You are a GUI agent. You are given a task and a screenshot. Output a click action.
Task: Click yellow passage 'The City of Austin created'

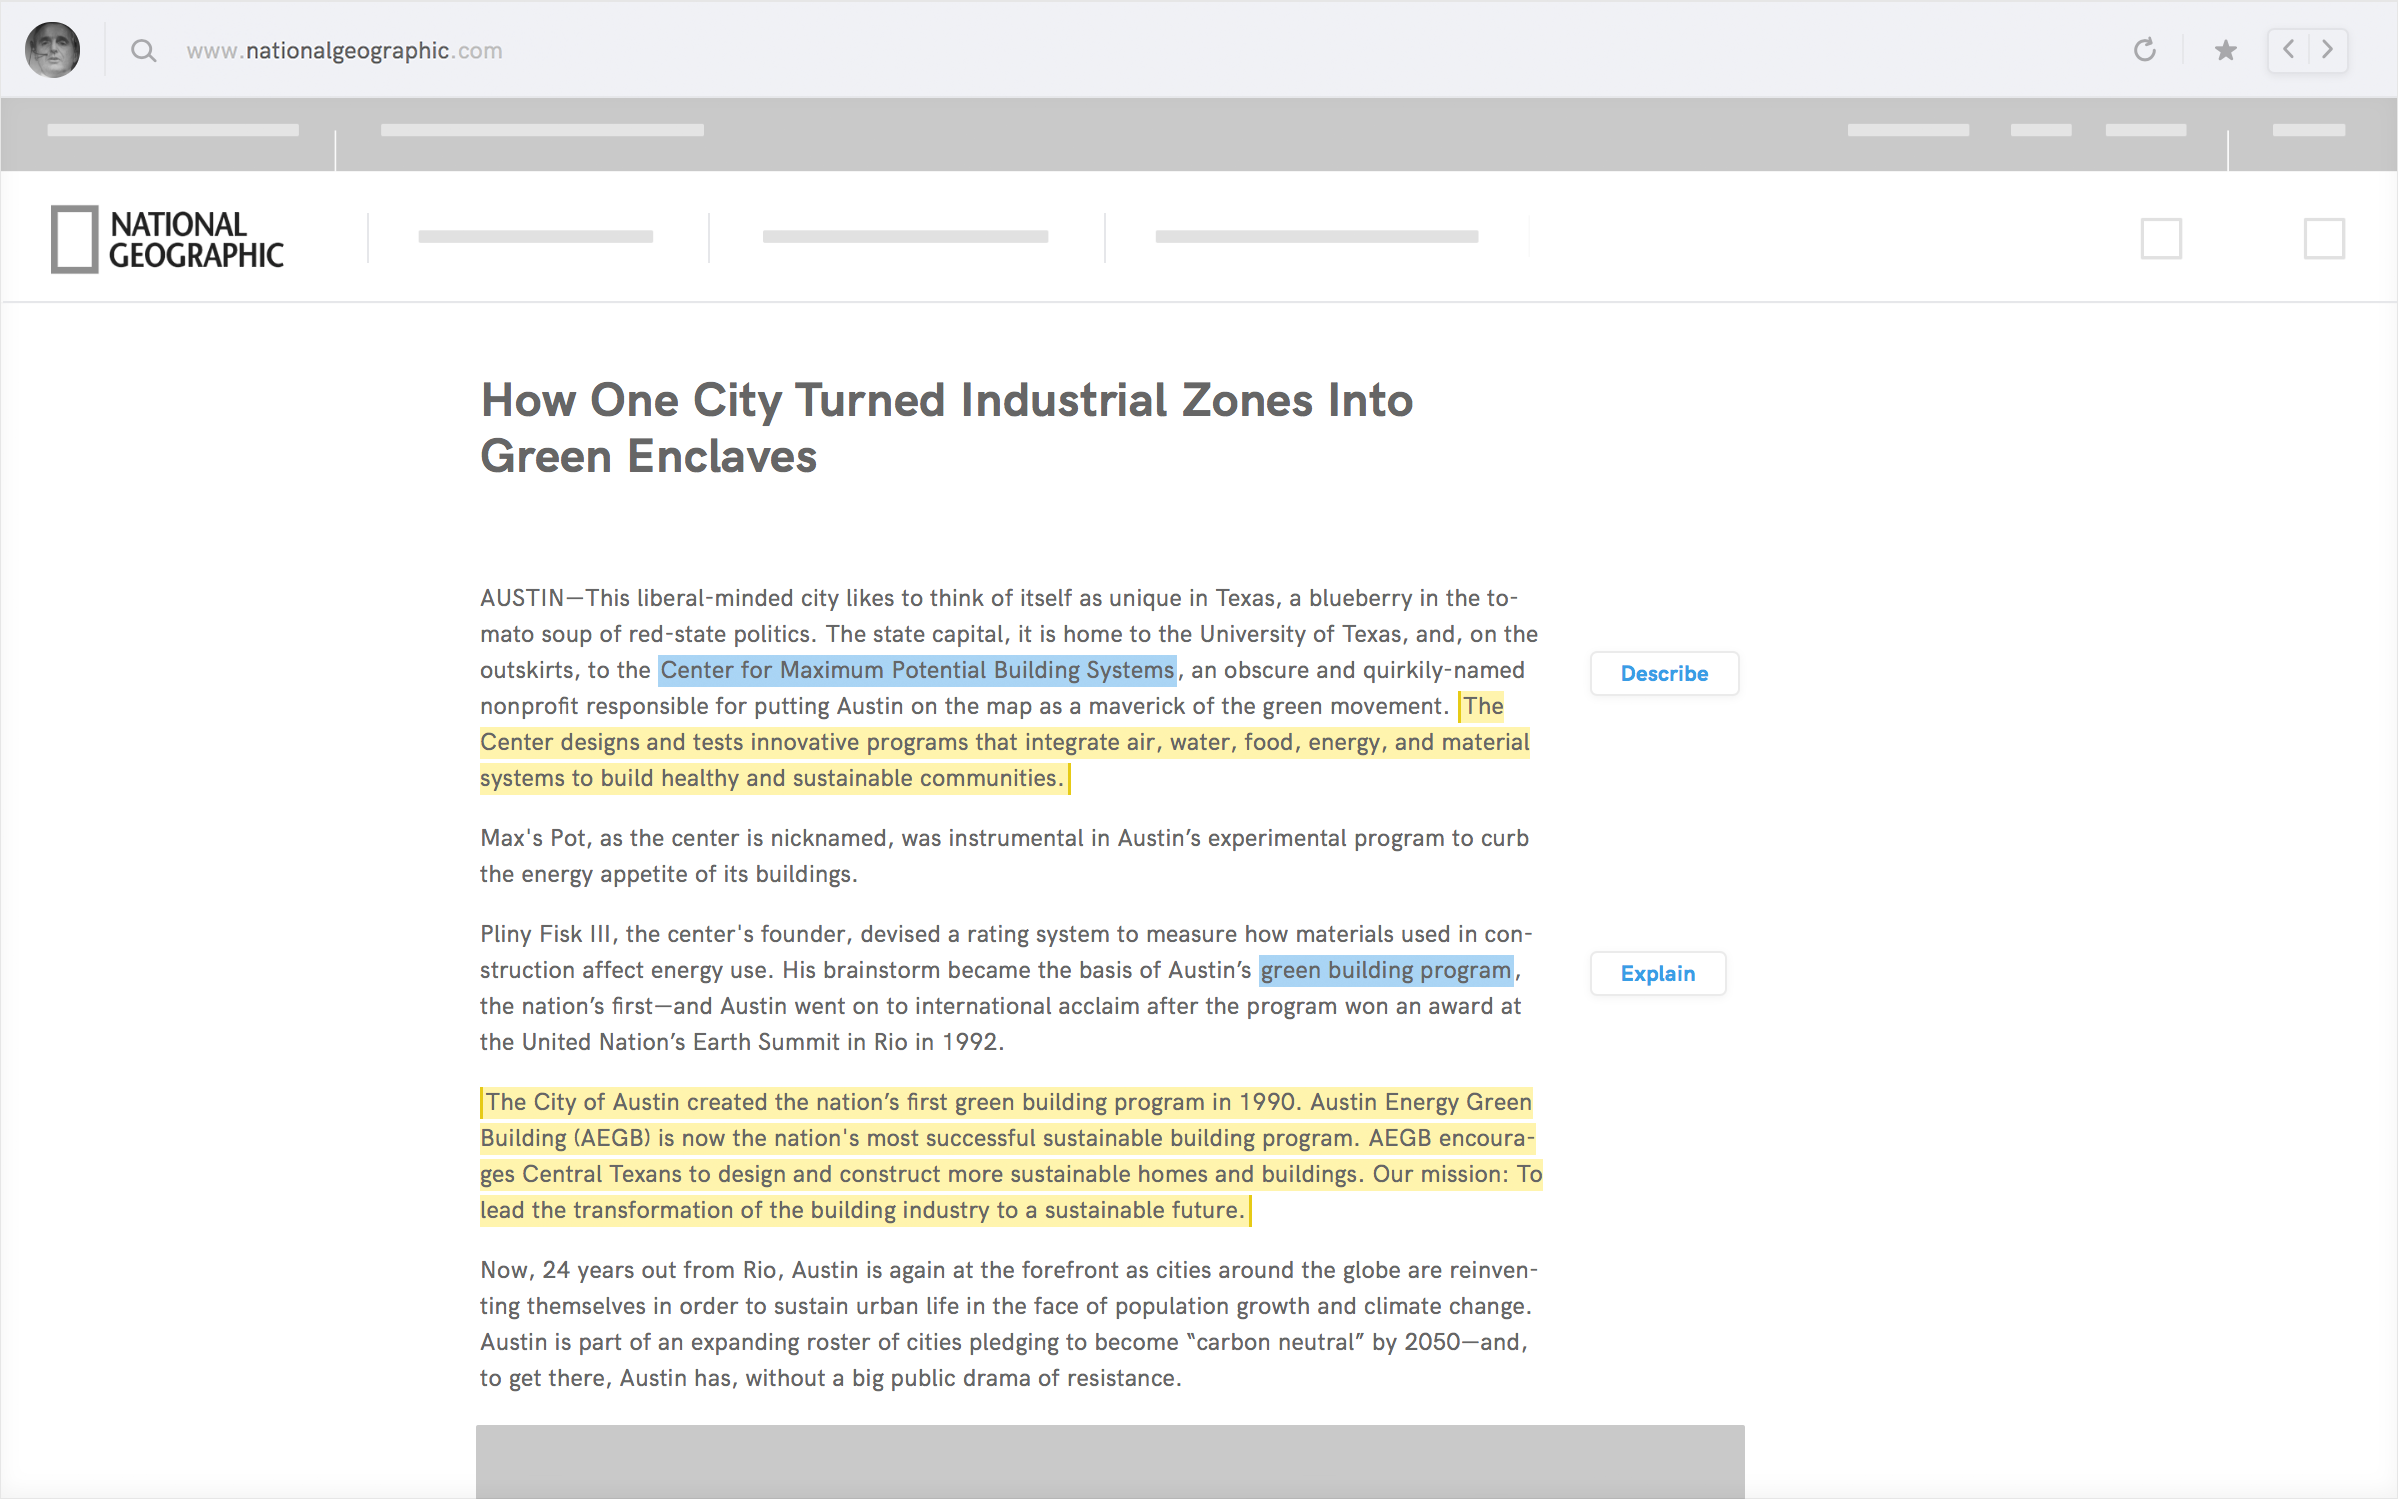[x=1010, y=1156]
